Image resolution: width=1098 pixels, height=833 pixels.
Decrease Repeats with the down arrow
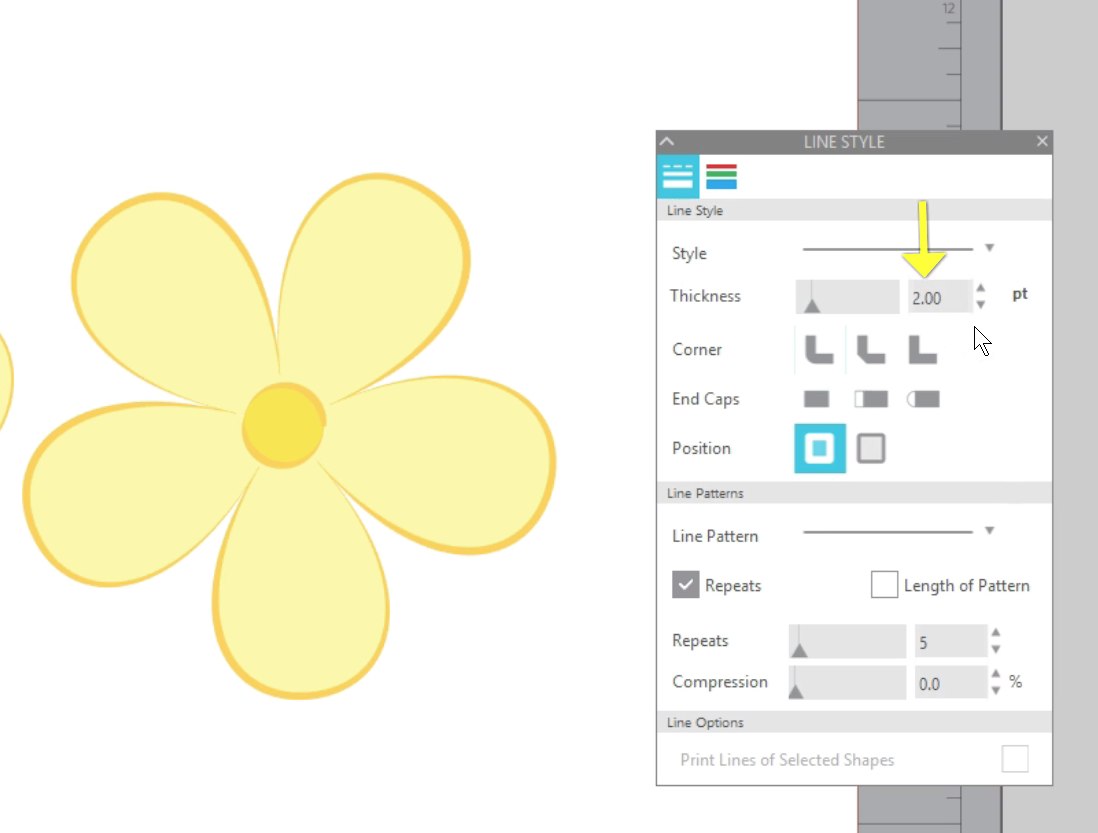996,650
